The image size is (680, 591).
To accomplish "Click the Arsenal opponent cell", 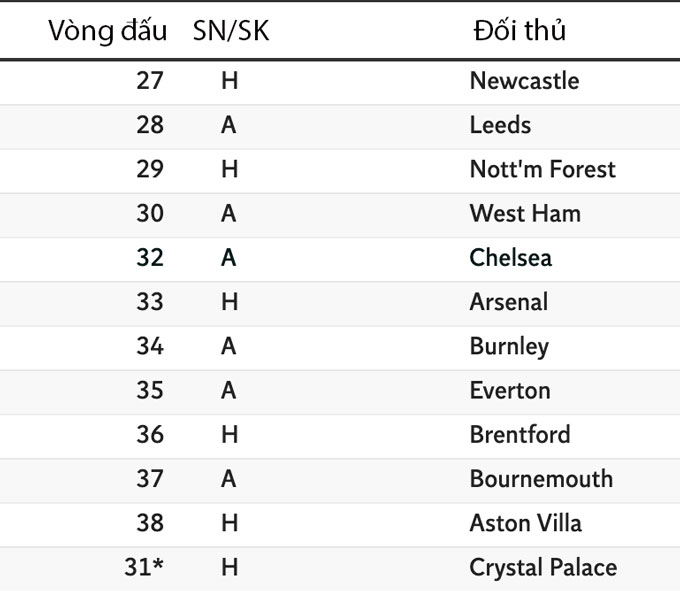I will point(508,301).
